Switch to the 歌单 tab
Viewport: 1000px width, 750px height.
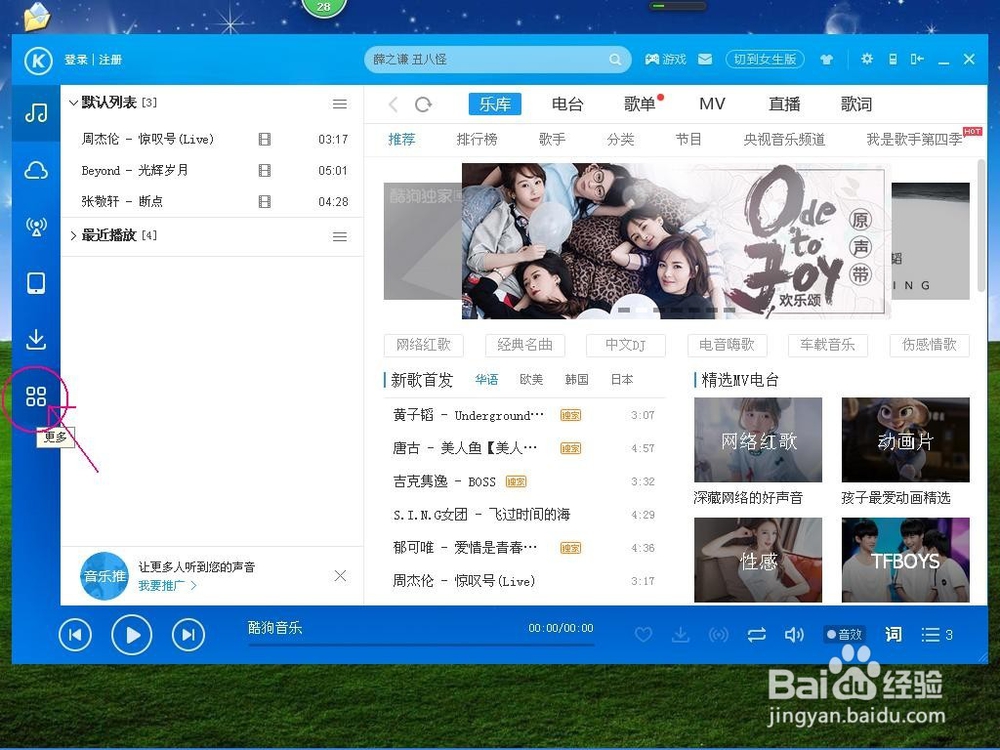pos(640,104)
